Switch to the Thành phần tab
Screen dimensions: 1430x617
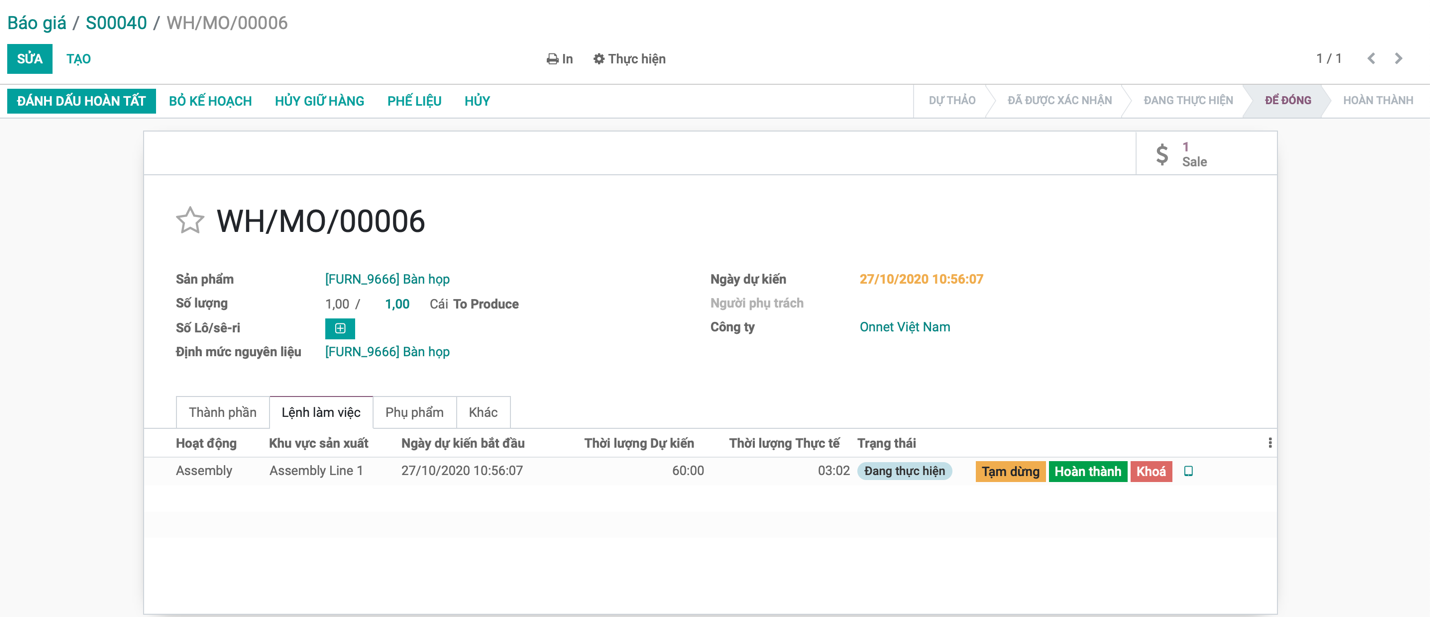point(222,412)
